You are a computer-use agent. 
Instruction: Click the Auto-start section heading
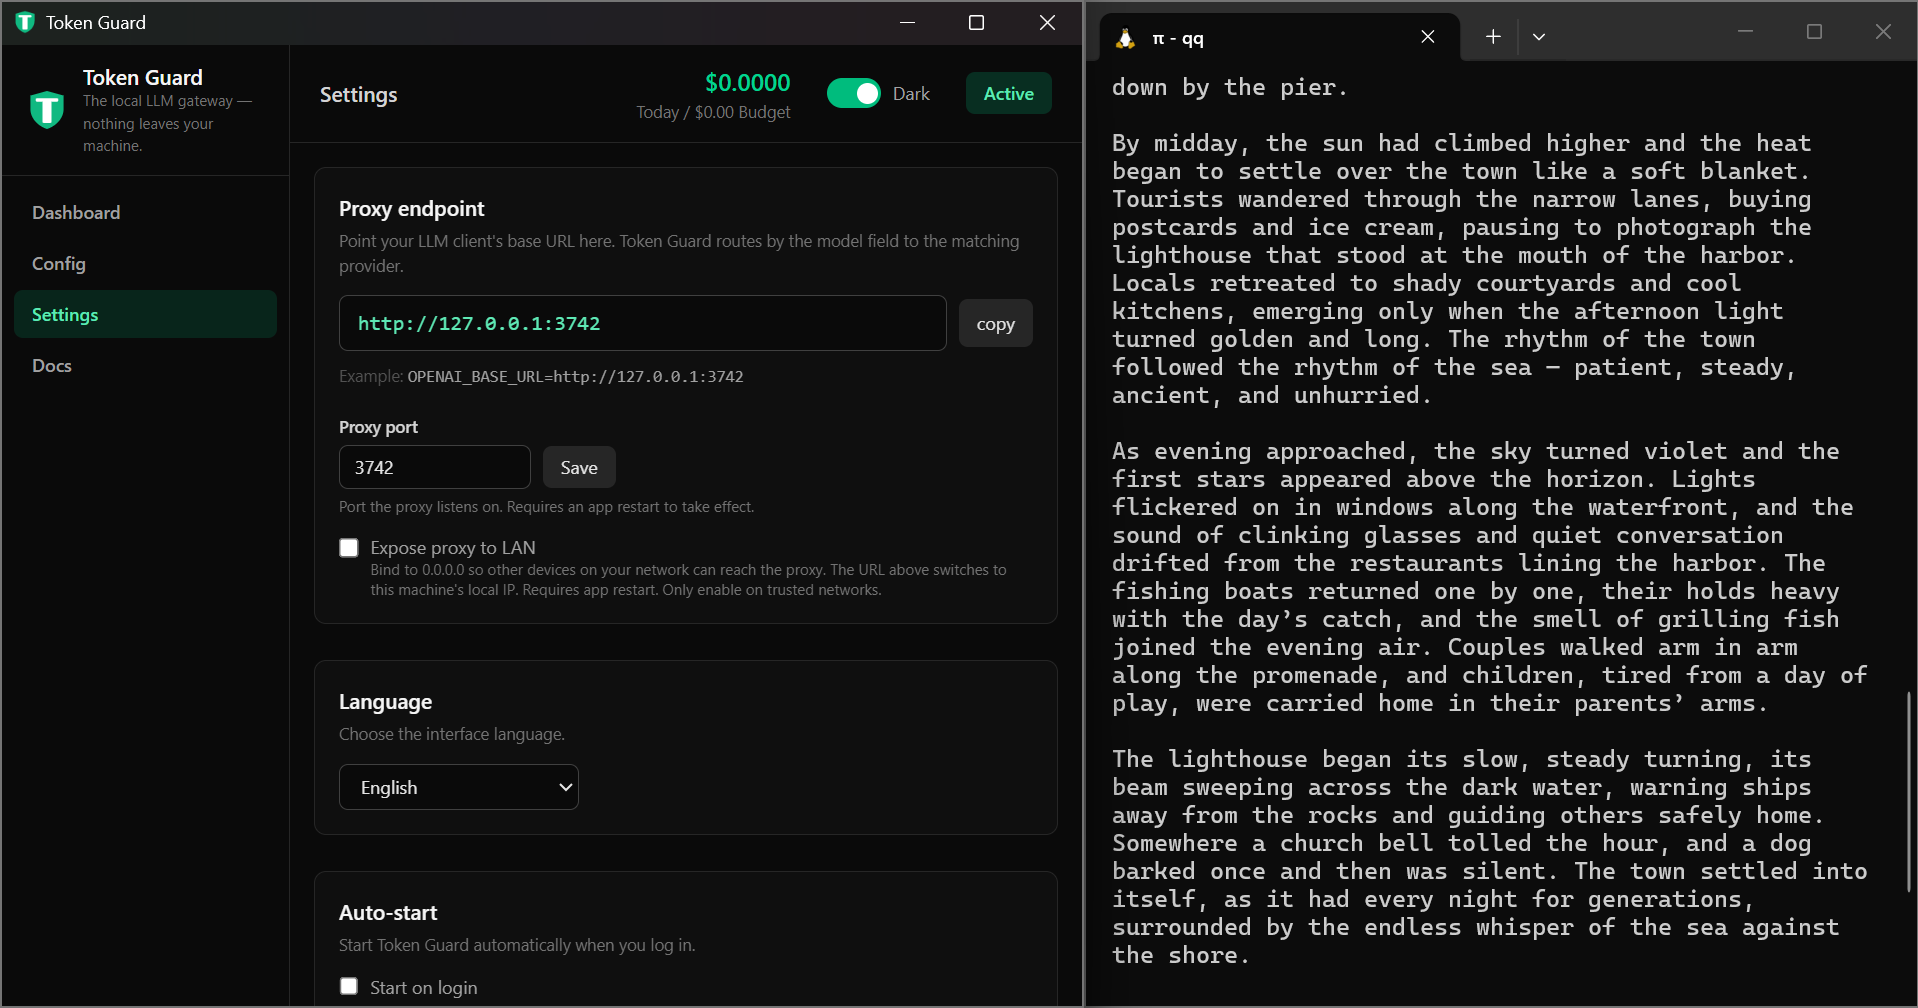pyautogui.click(x=388, y=913)
